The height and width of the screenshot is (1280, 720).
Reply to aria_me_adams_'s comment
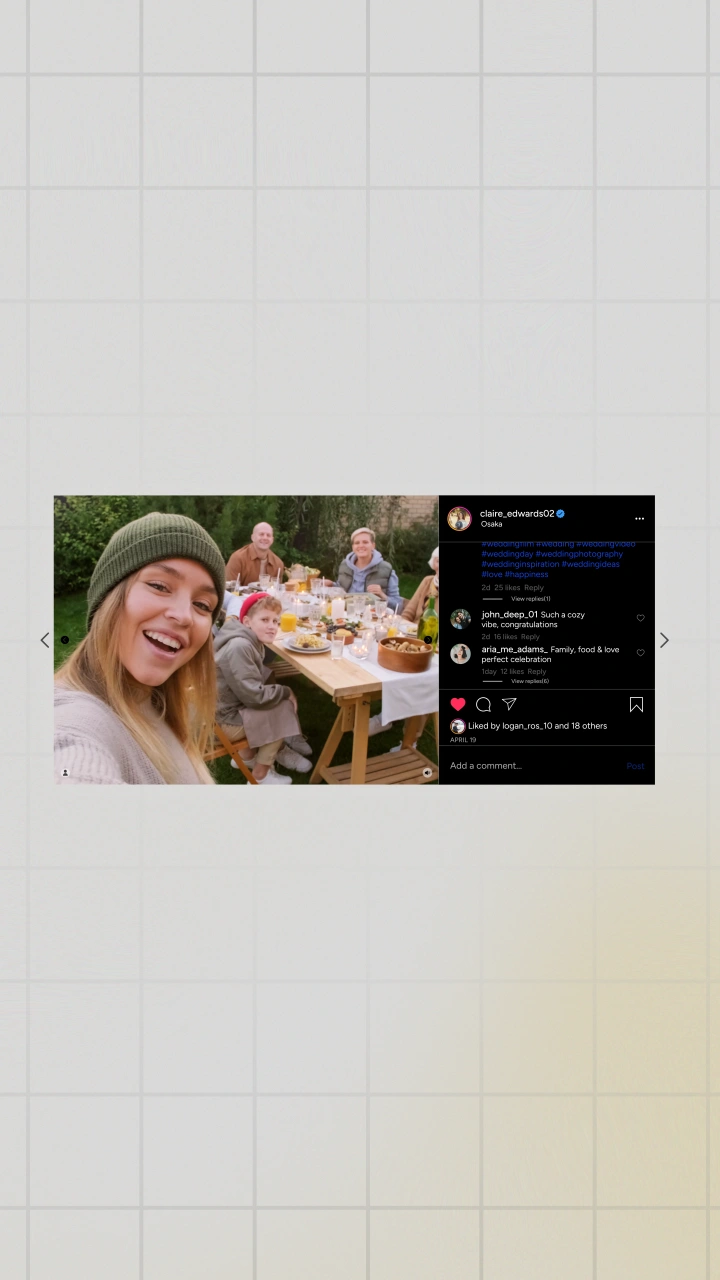(x=537, y=672)
